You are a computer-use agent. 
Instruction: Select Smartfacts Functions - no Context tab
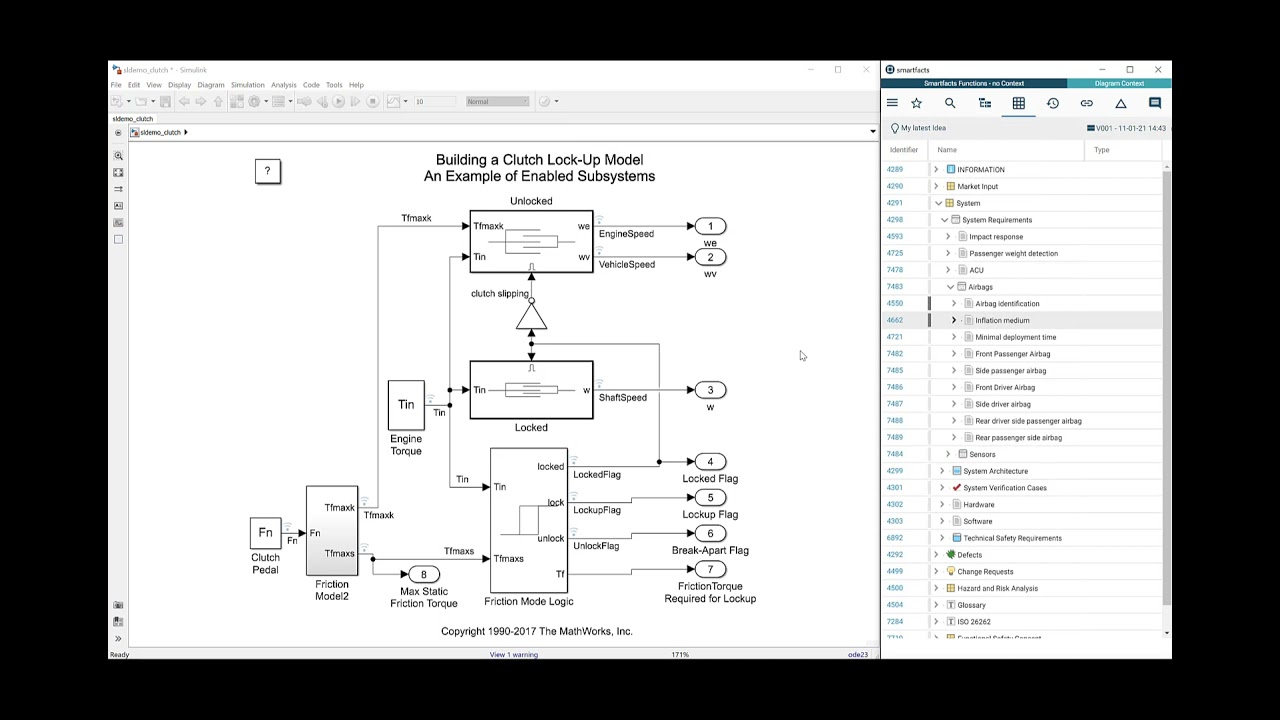974,84
